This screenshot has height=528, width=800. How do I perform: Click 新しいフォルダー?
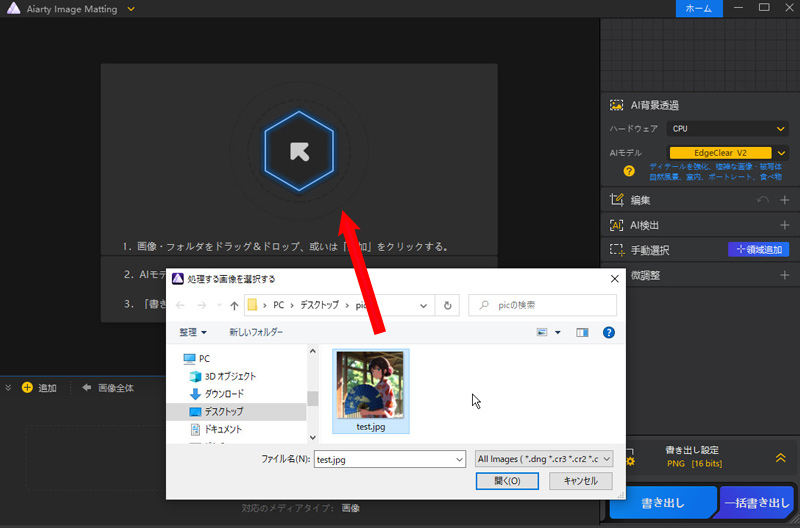pyautogui.click(x=256, y=332)
